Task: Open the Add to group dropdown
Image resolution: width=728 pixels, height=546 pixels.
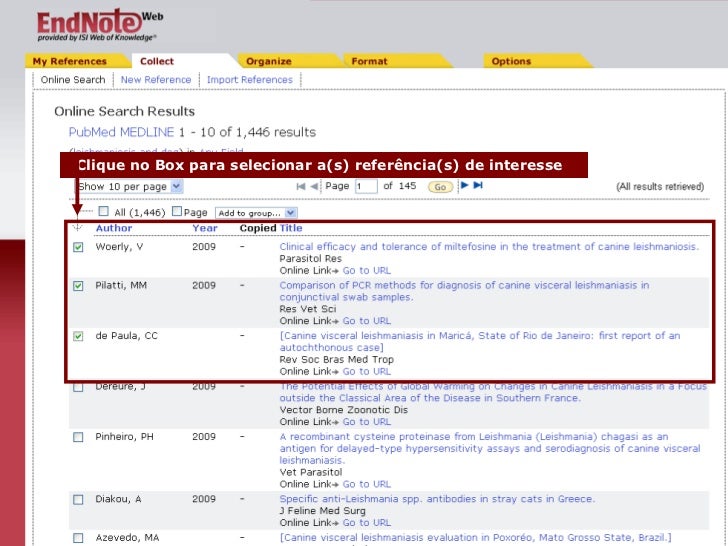Action: point(256,213)
